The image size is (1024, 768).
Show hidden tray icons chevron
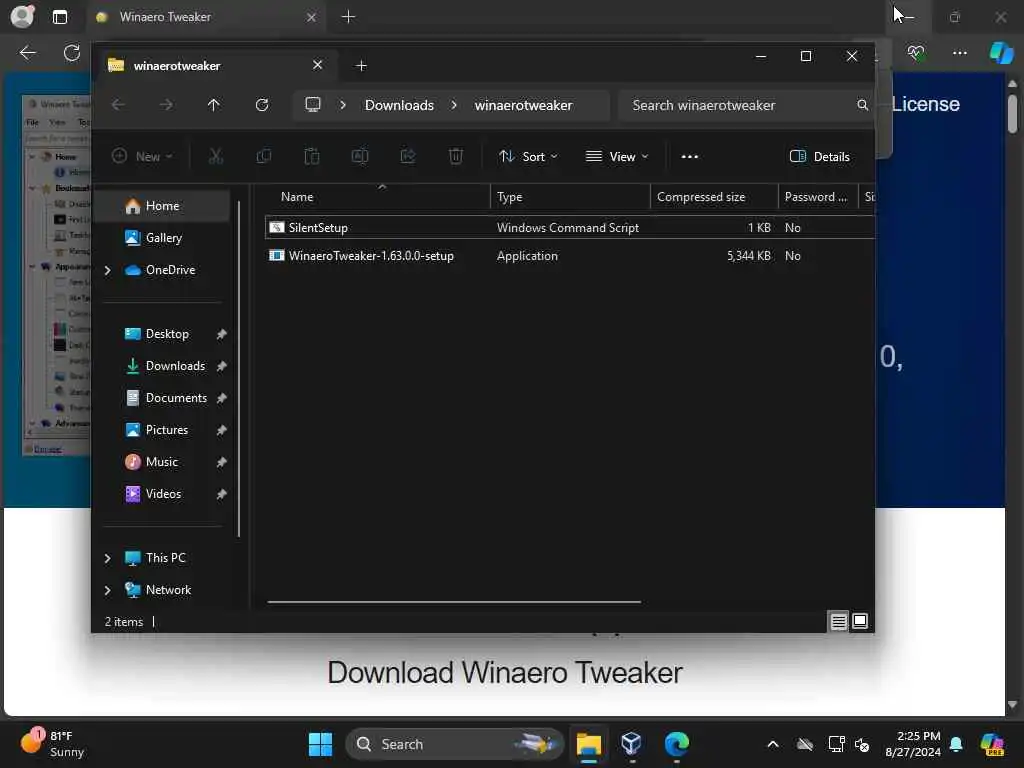point(773,744)
